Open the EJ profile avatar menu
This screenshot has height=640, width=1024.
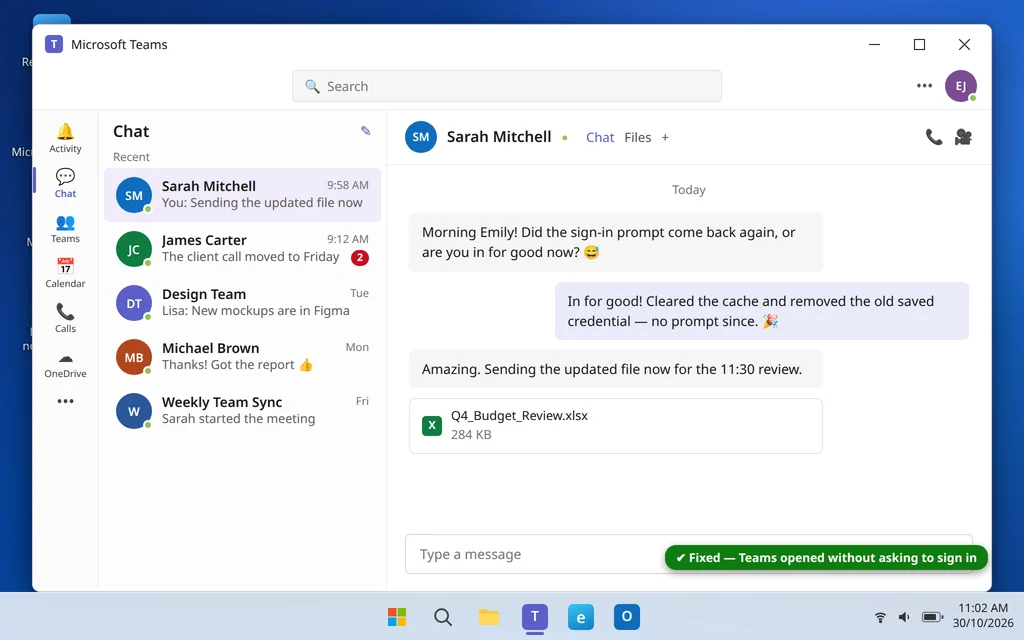[x=961, y=86]
